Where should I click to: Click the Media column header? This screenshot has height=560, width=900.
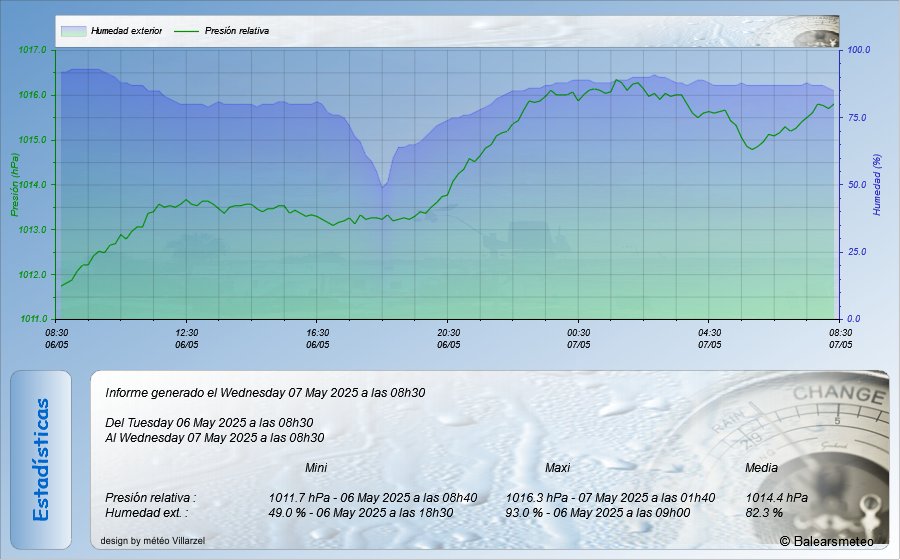coord(761,468)
